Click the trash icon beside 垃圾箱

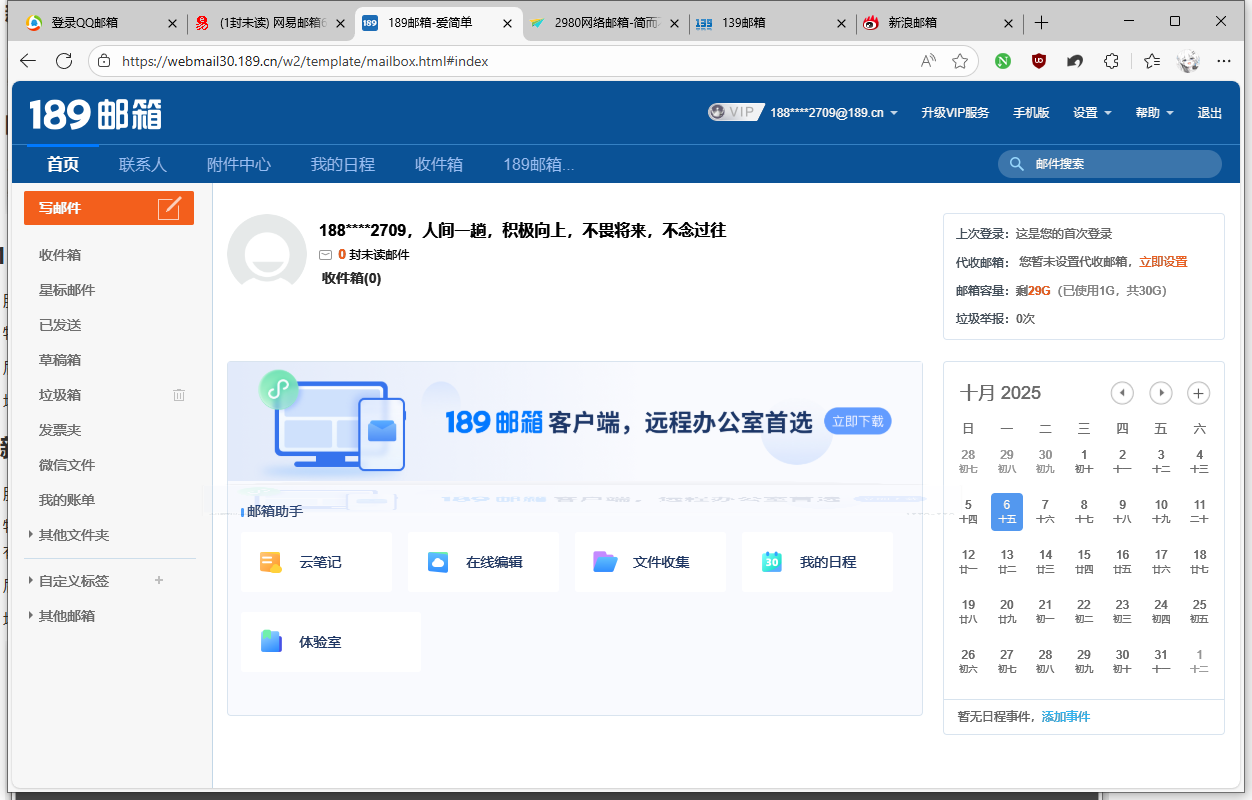click(x=179, y=395)
